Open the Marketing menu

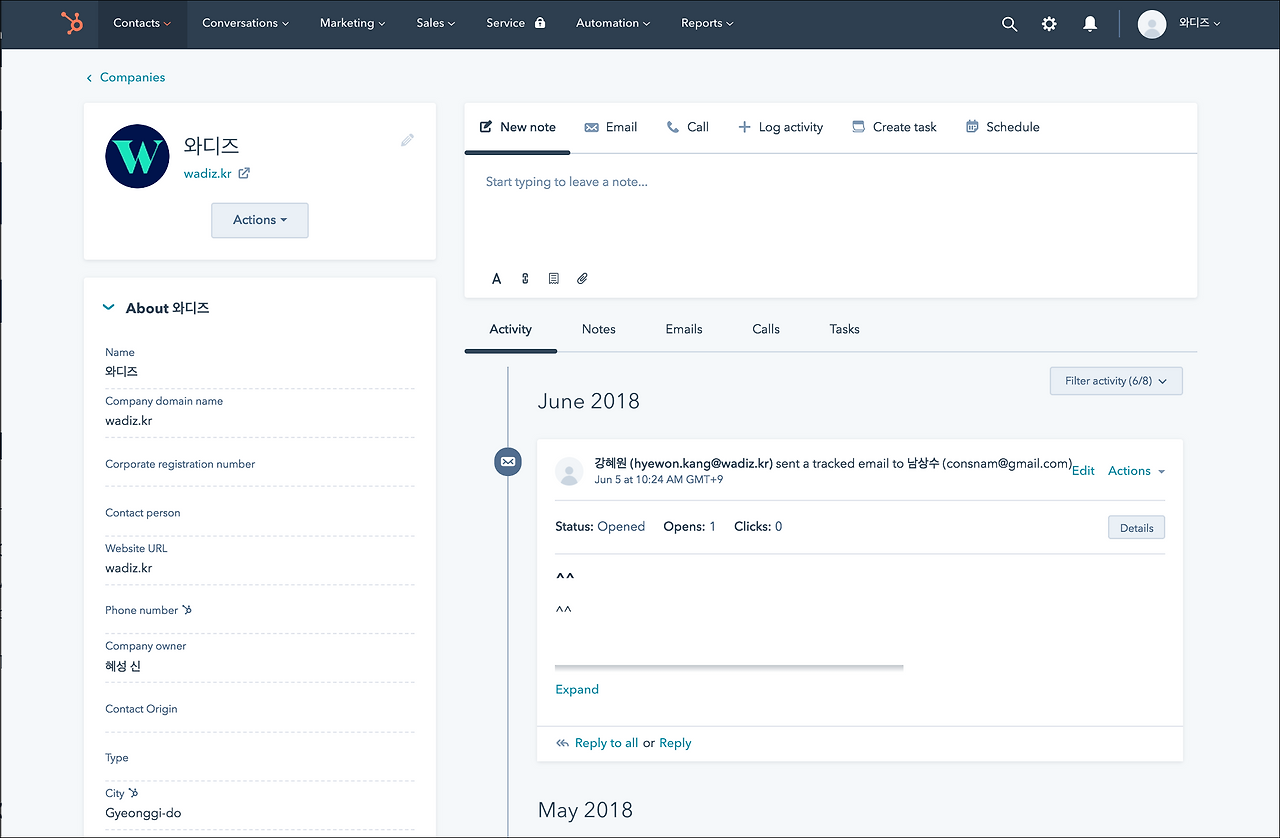tap(353, 23)
